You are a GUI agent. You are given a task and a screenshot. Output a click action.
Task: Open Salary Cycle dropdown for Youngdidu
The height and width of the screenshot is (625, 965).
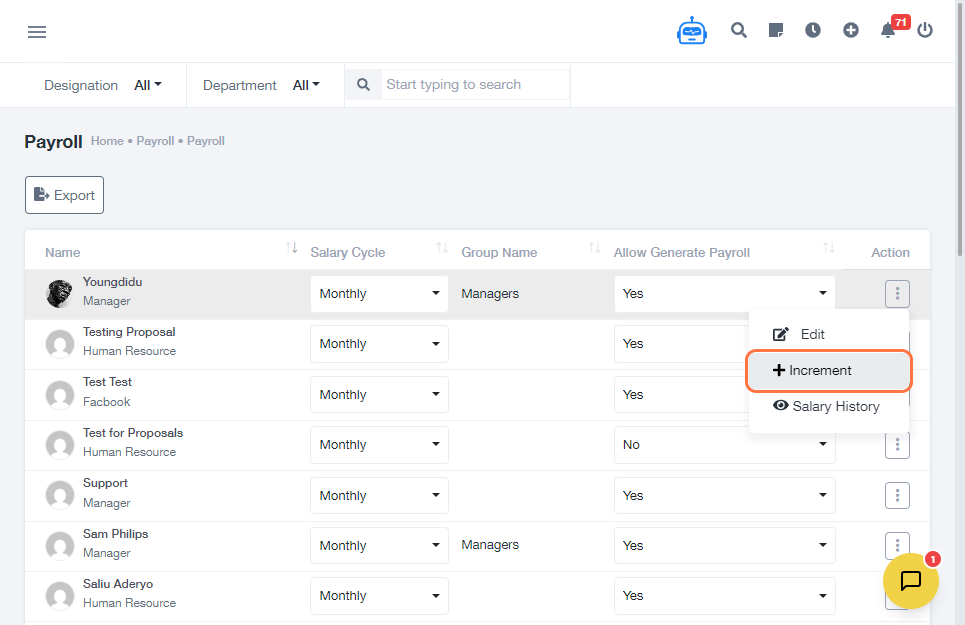coord(379,294)
